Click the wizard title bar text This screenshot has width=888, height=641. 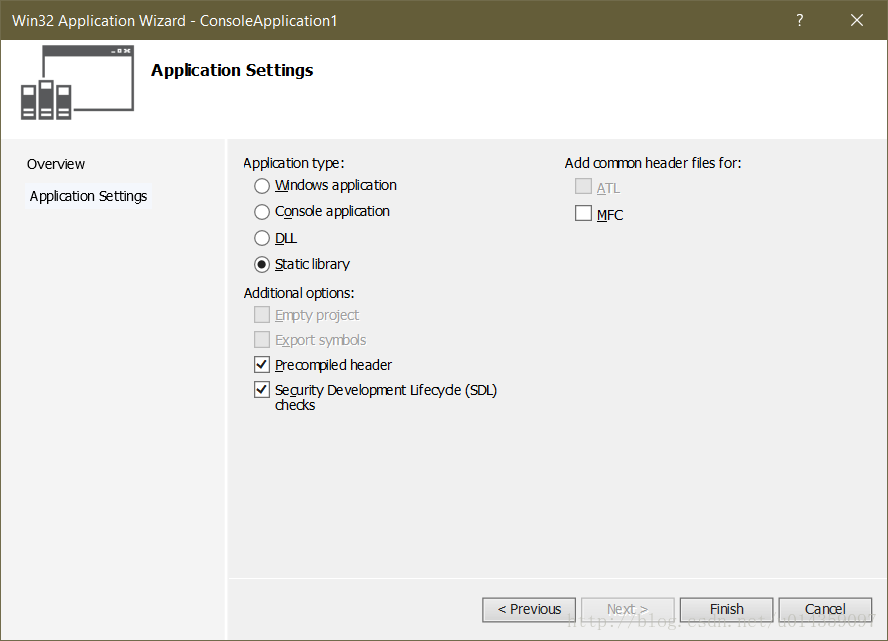175,21
